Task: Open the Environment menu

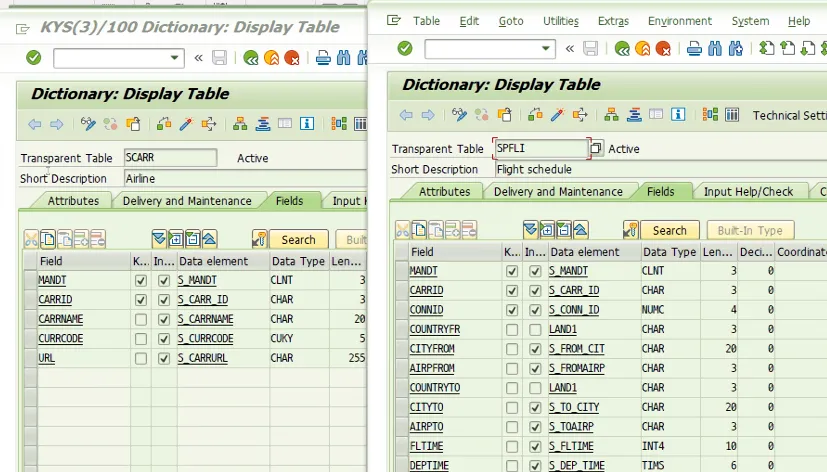Action: [680, 21]
